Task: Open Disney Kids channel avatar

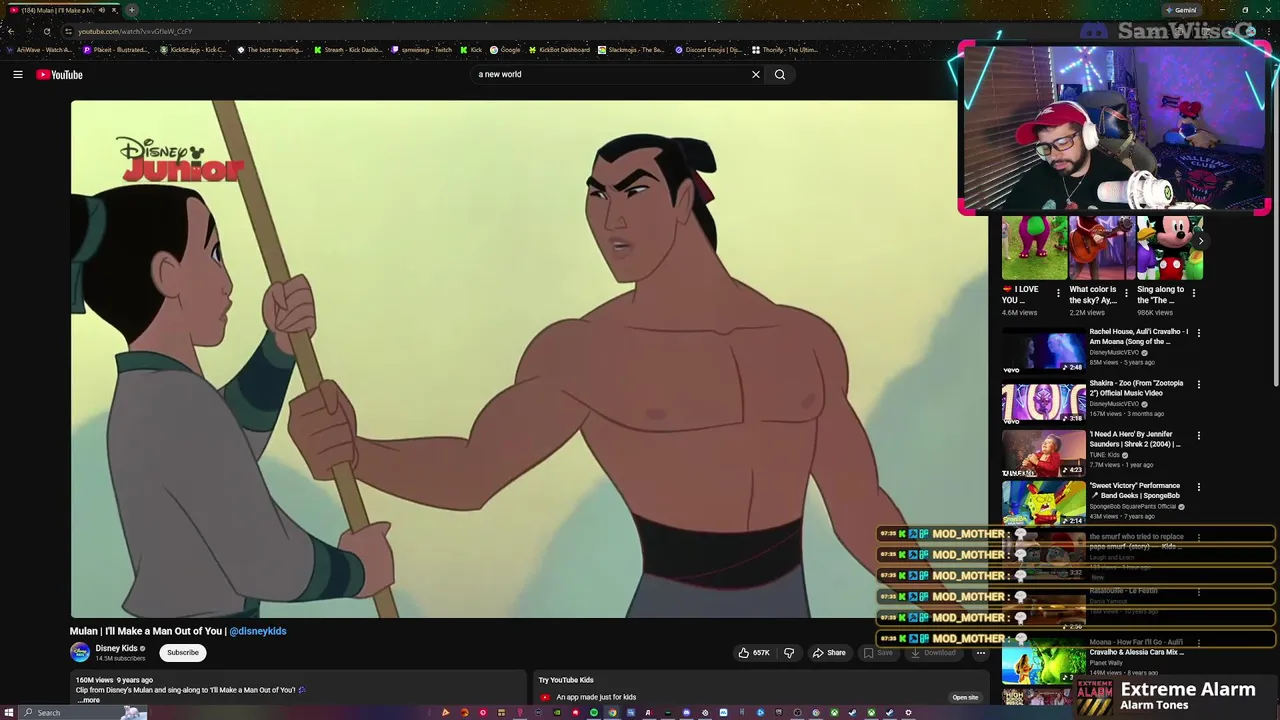Action: coord(80,652)
